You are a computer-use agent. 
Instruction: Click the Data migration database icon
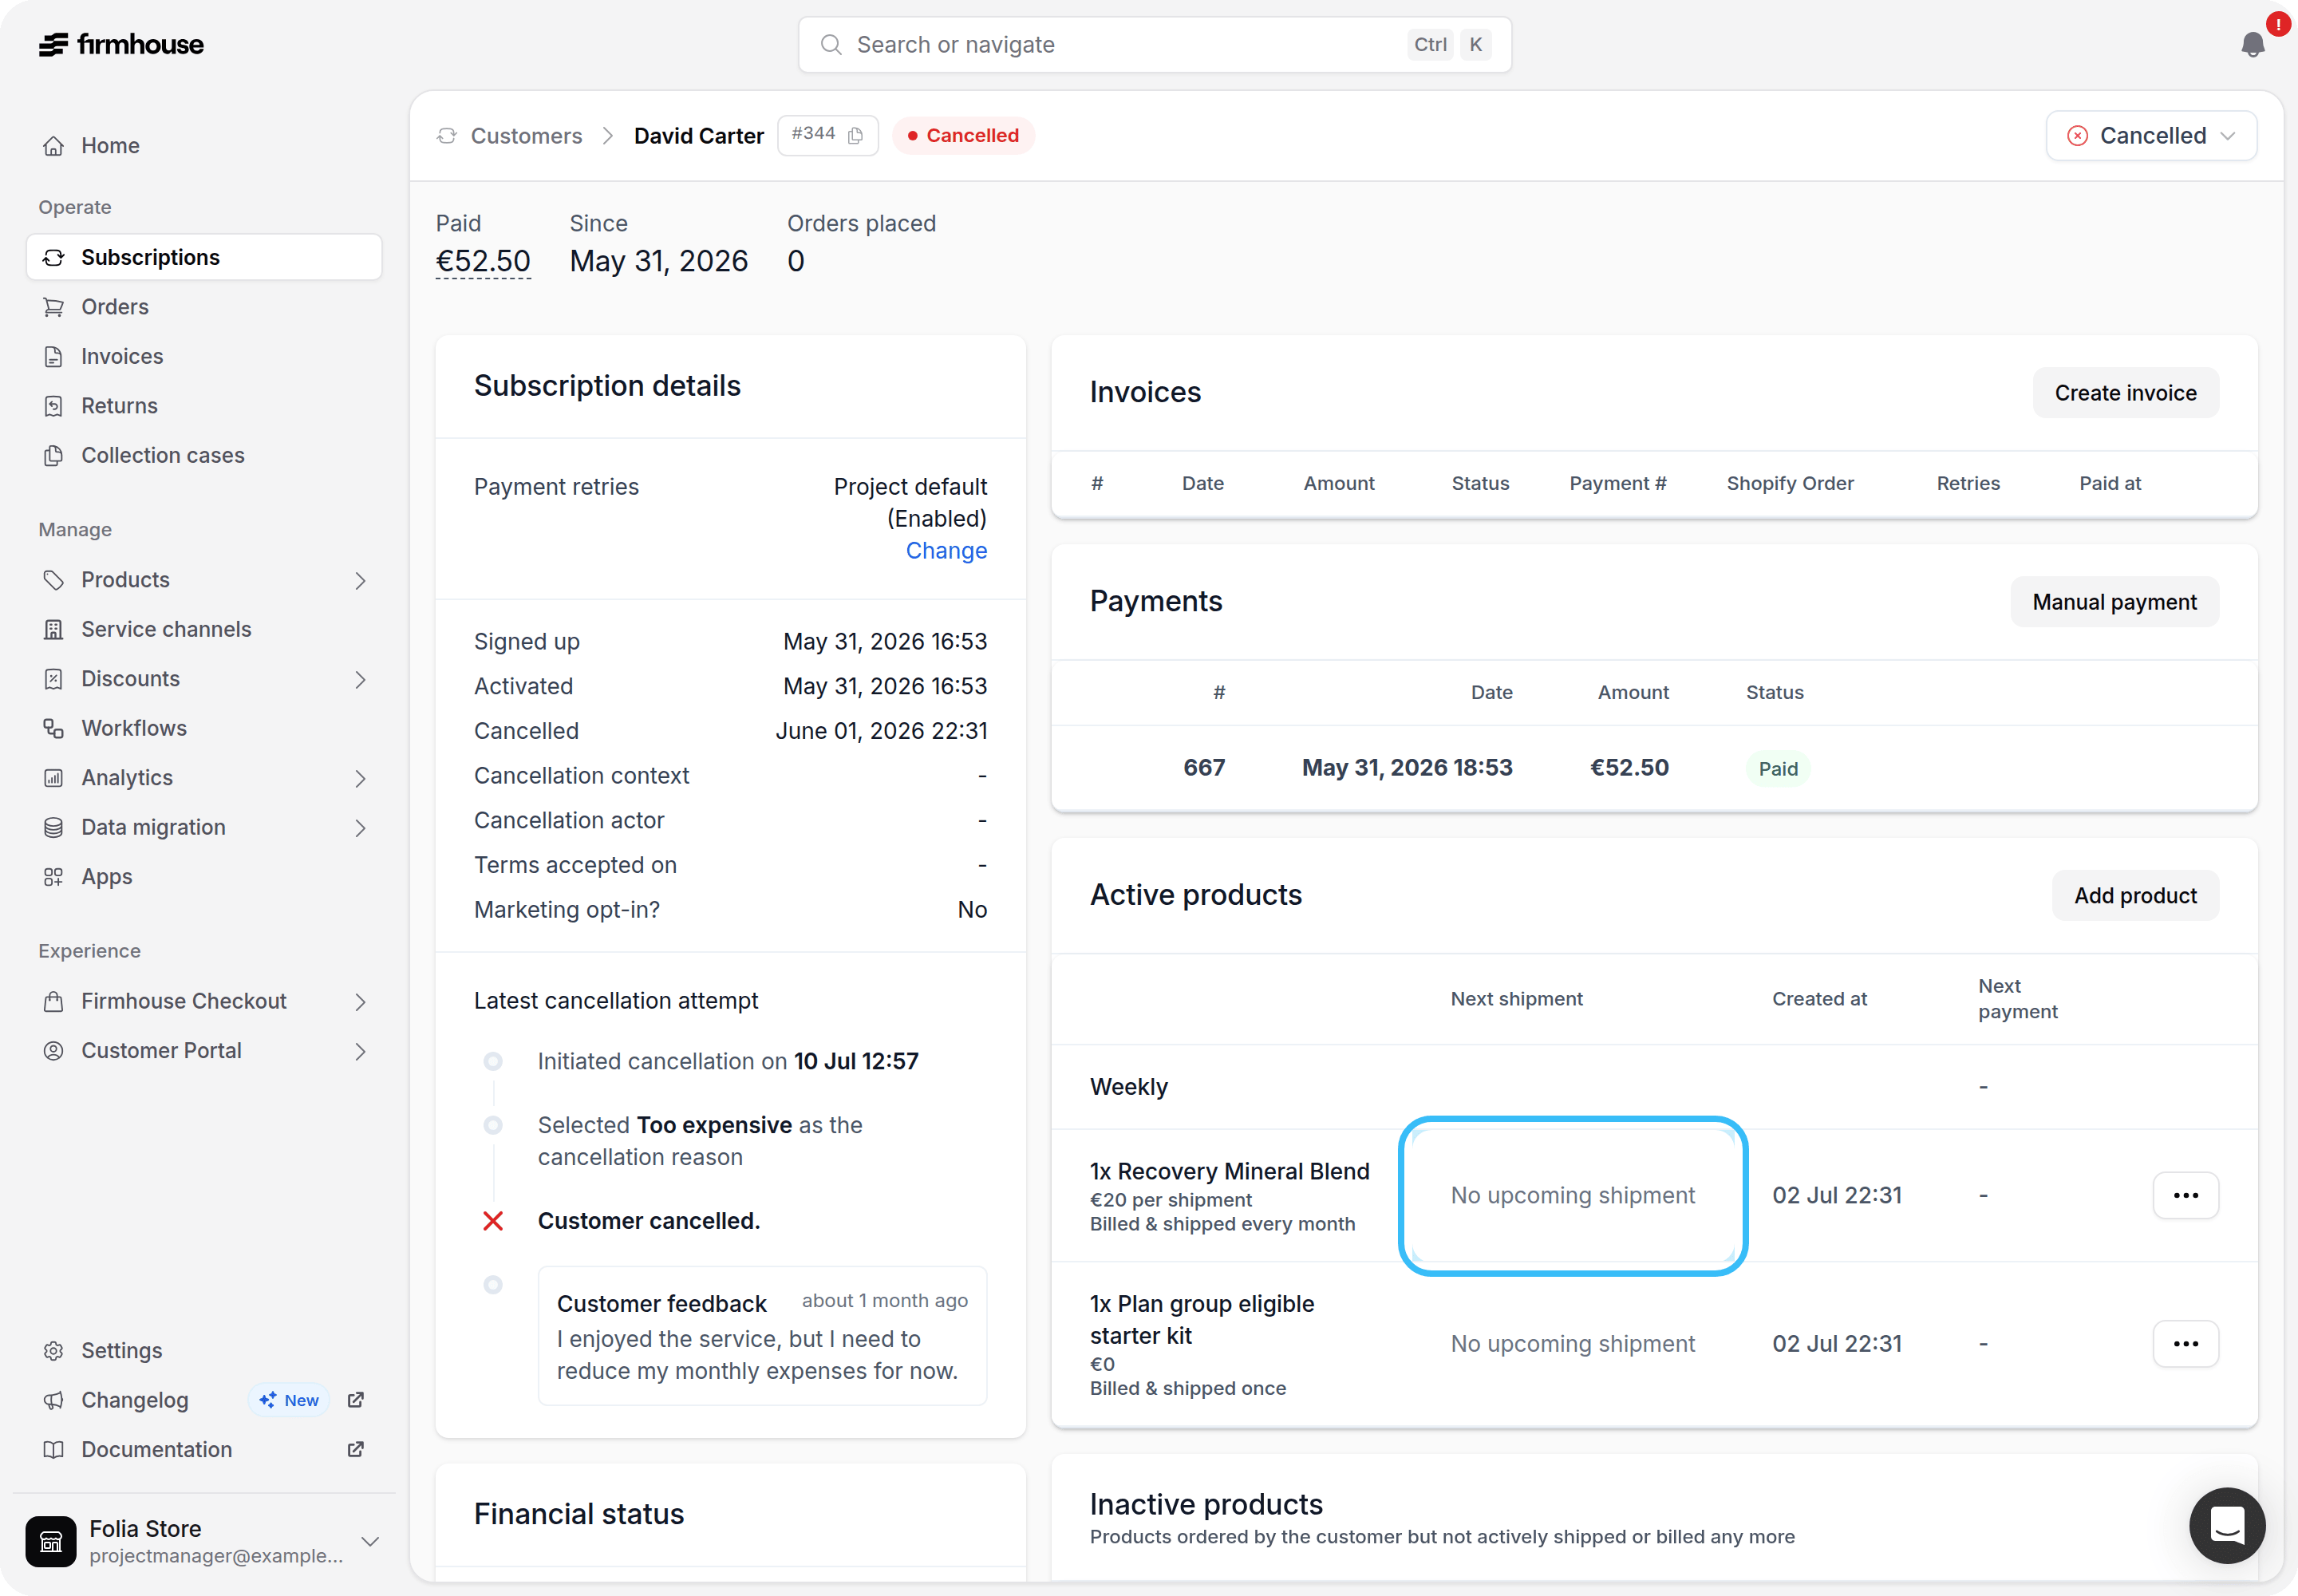54,828
